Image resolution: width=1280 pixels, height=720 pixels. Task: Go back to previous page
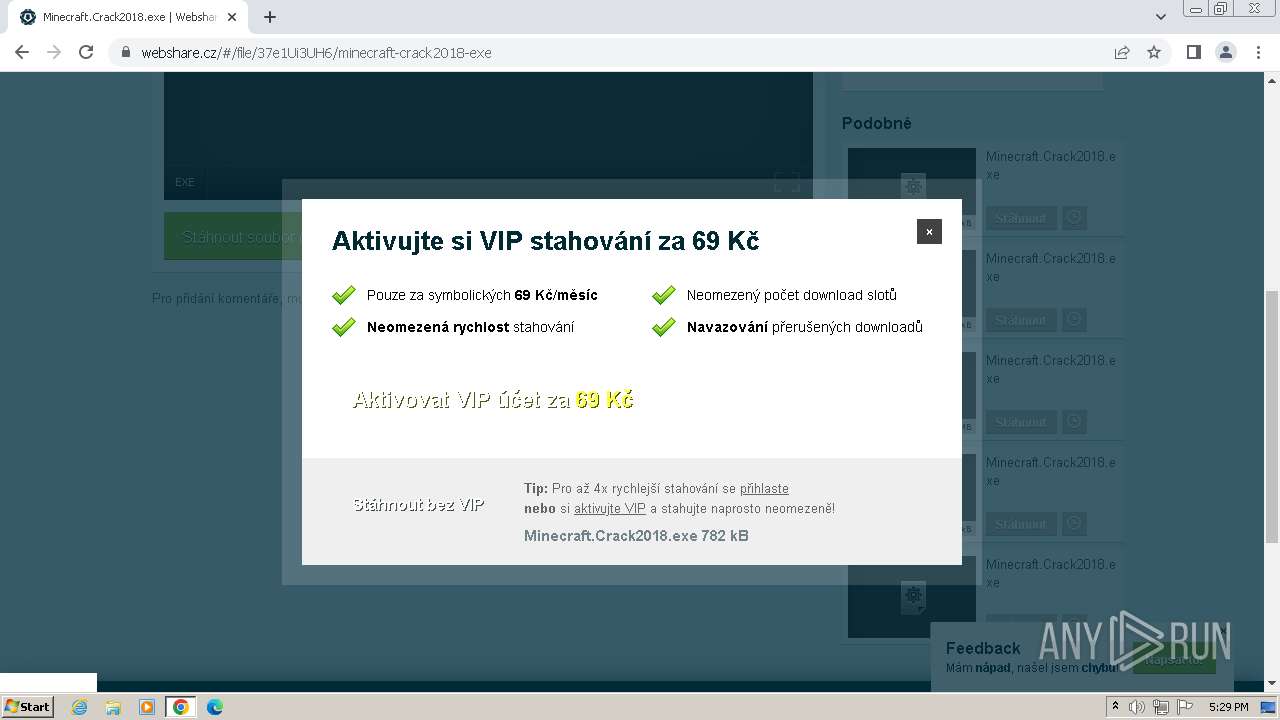(22, 53)
